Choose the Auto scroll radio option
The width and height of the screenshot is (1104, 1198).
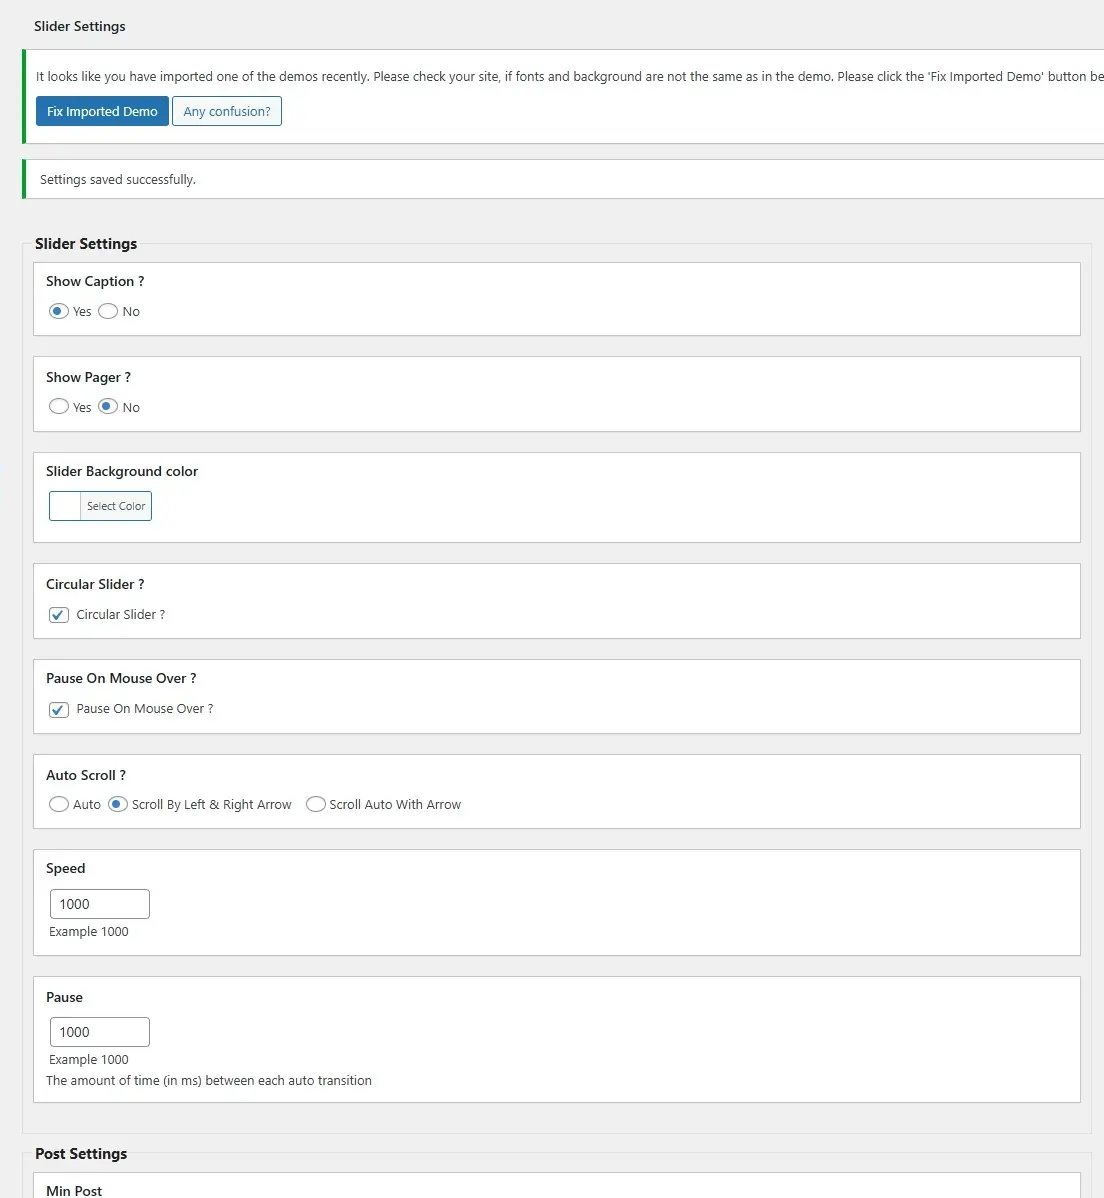tap(59, 804)
